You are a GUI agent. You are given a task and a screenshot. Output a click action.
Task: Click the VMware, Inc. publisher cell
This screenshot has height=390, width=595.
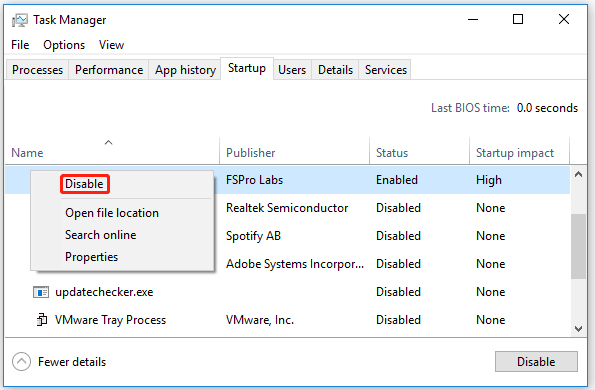260,320
